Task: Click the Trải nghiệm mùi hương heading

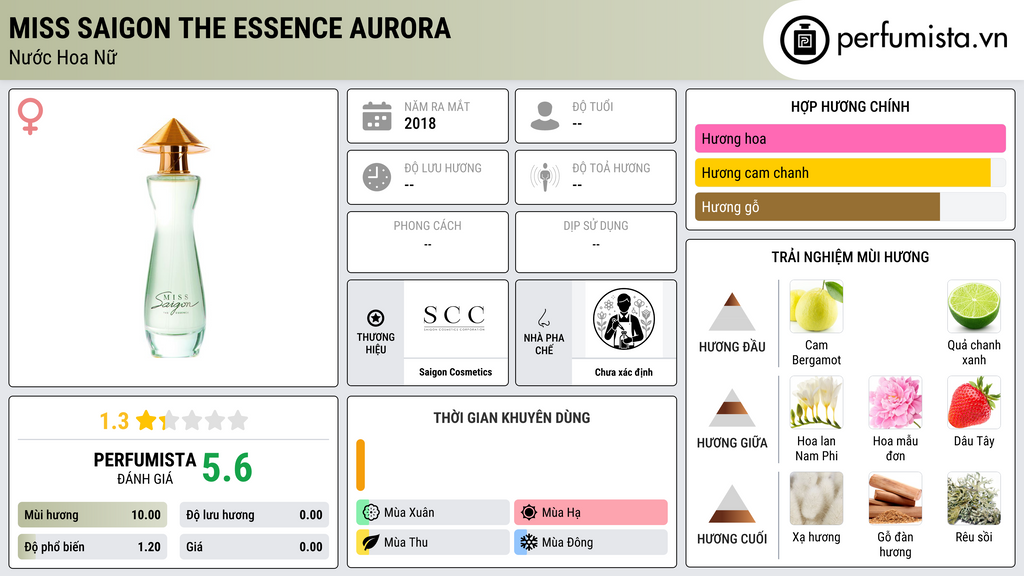Action: (850, 257)
